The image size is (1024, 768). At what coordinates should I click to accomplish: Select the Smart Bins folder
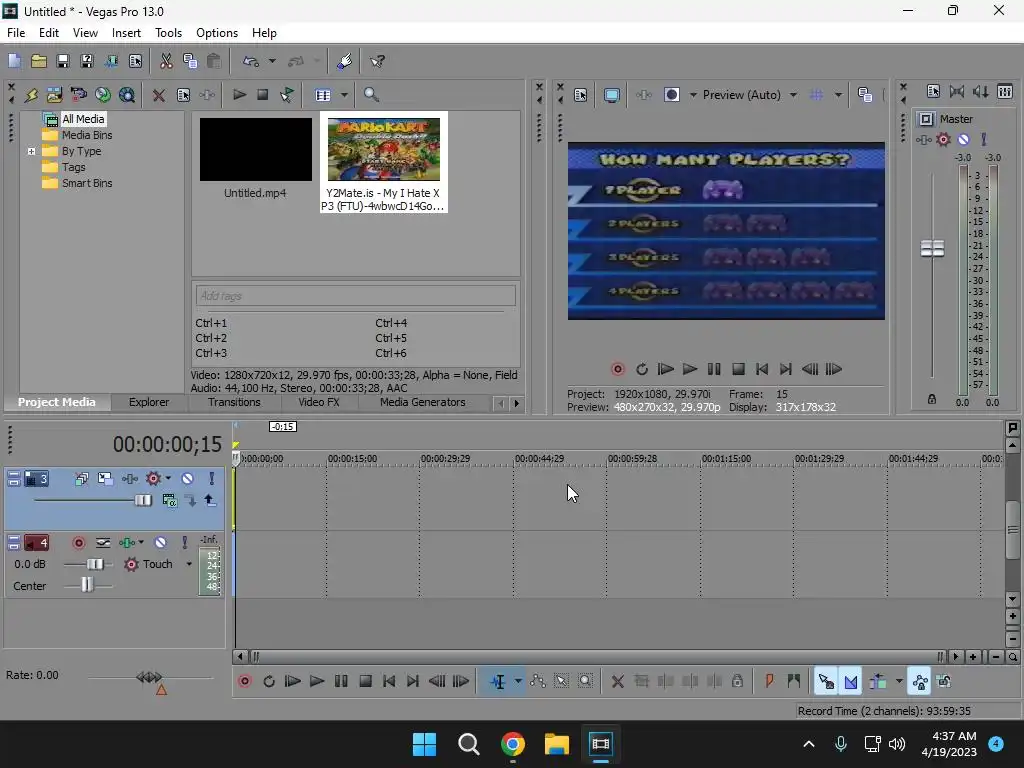[87, 184]
